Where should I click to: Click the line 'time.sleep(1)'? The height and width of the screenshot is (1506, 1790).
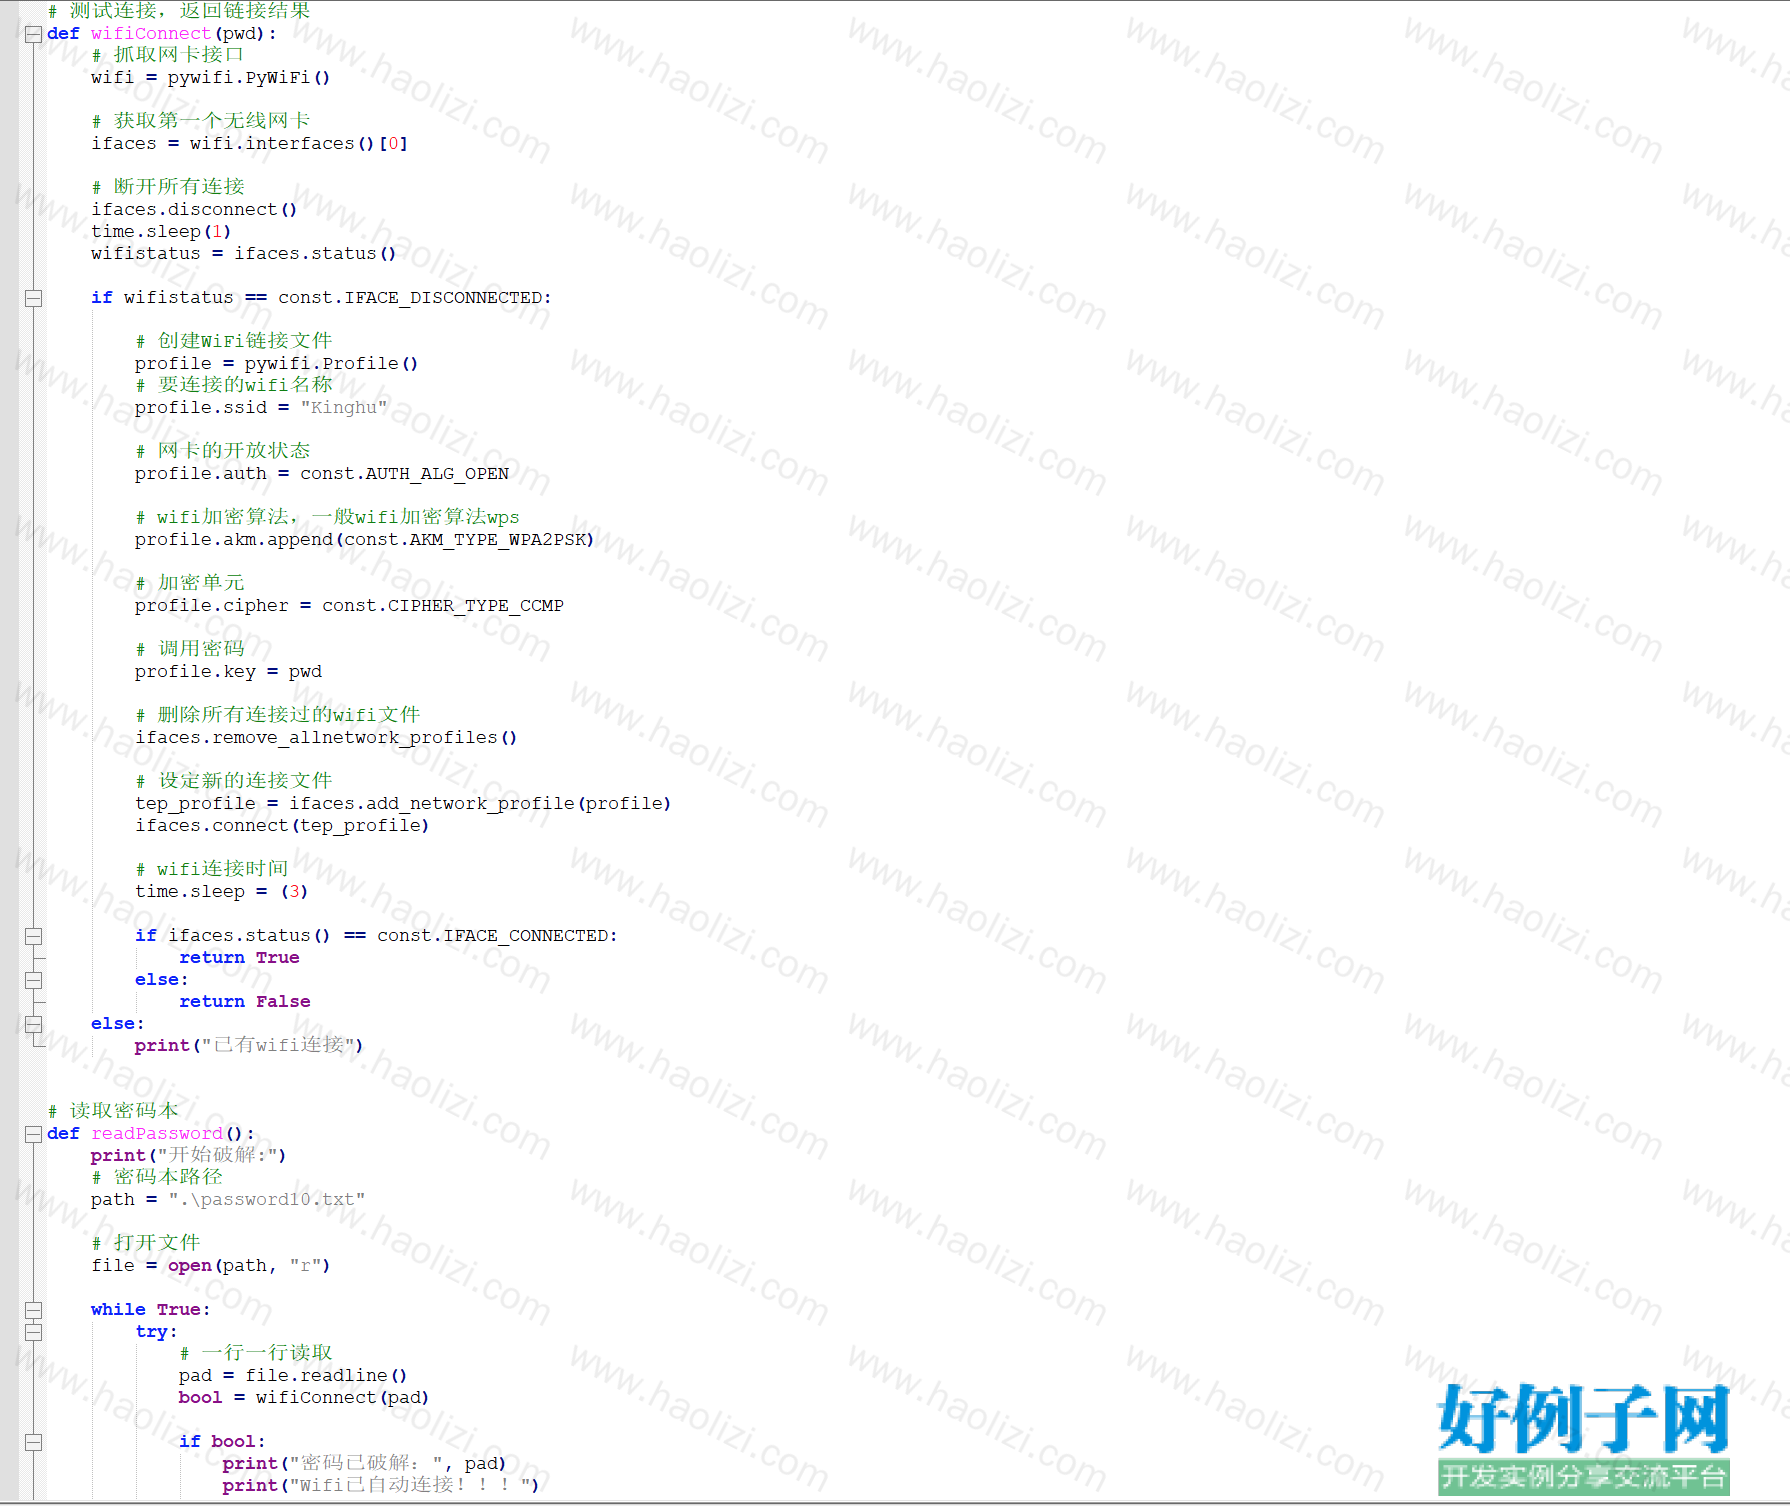161,232
